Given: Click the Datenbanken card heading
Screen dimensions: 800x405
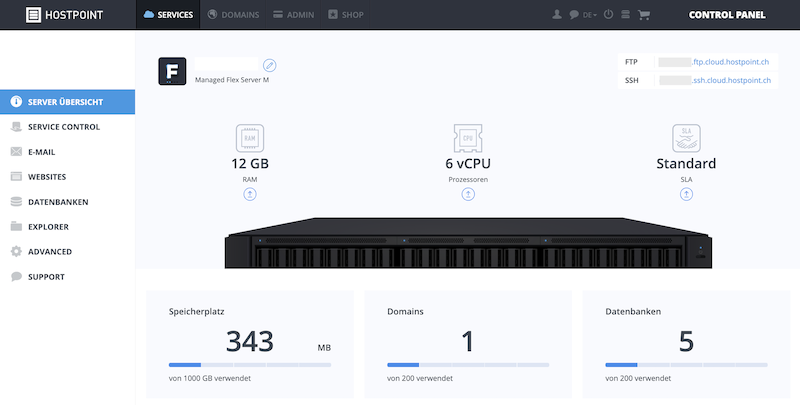Looking at the screenshot, I should click(633, 312).
